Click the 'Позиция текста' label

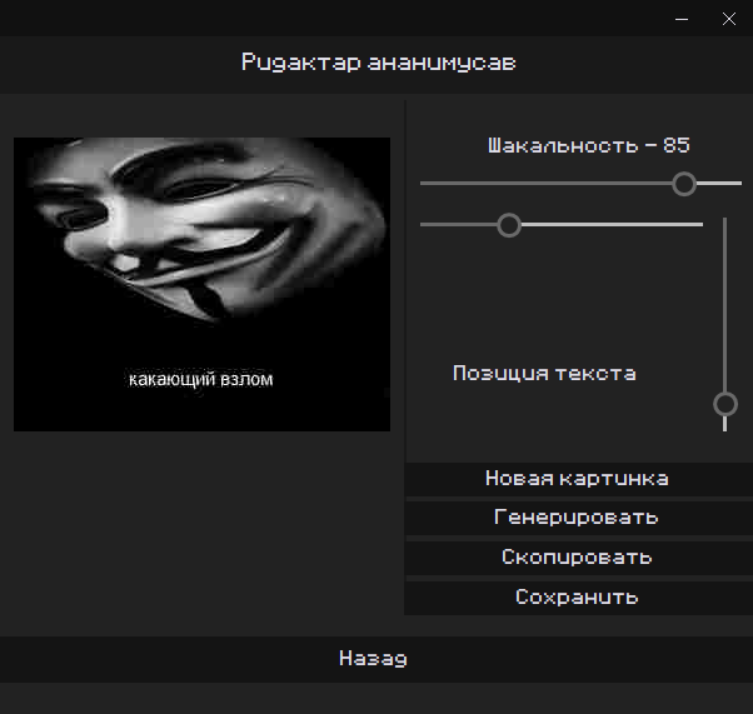pos(545,374)
